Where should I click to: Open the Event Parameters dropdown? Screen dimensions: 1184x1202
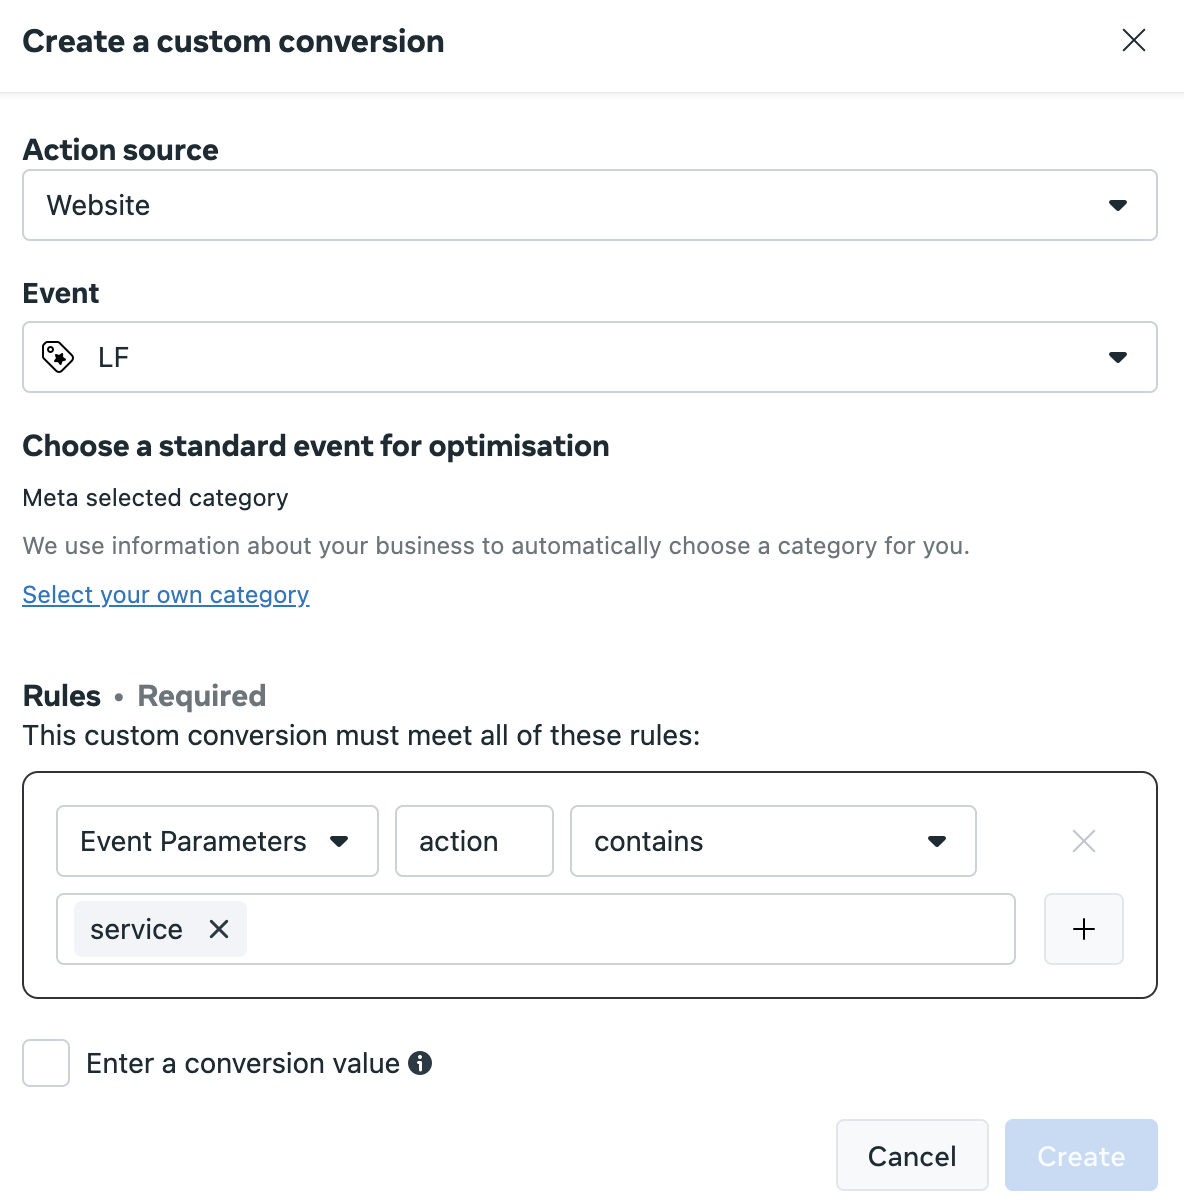[217, 841]
